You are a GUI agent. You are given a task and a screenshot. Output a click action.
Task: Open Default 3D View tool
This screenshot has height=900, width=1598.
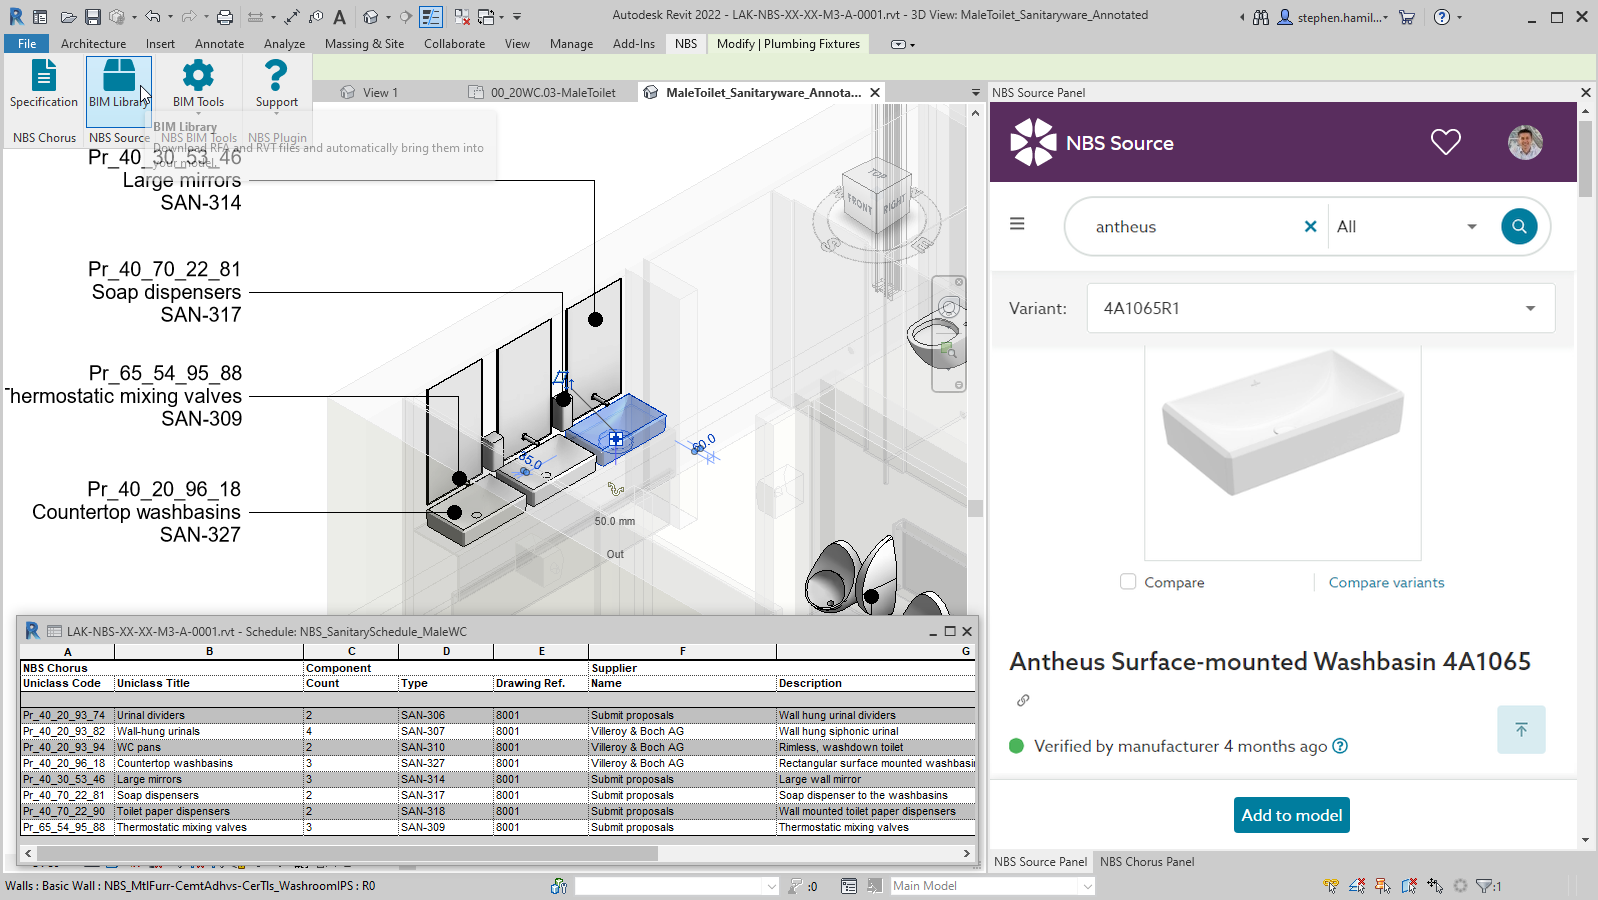pos(371,17)
